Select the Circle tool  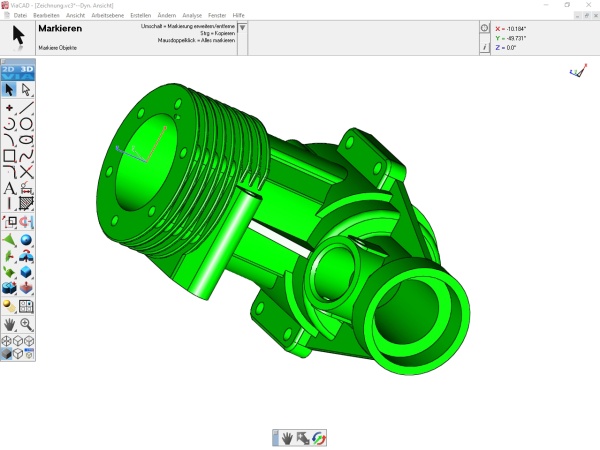[26, 124]
